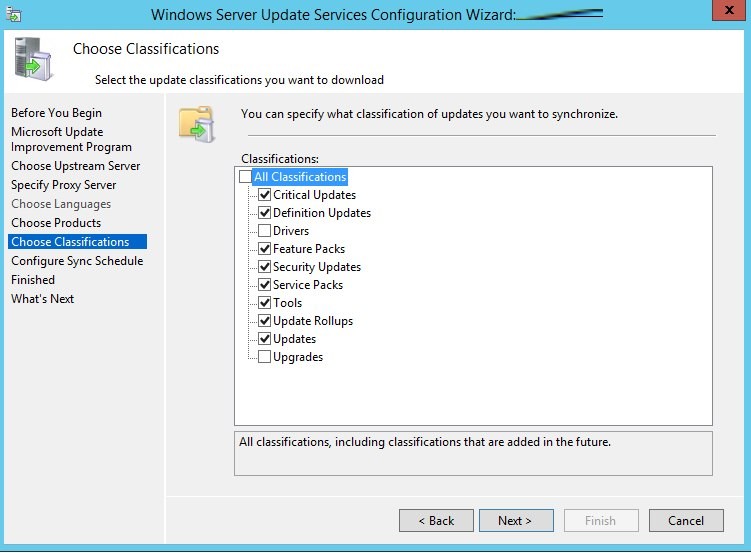751x553 pixels.
Task: Uncheck the Definition Updates checkbox
Action: pyautogui.click(x=265, y=213)
